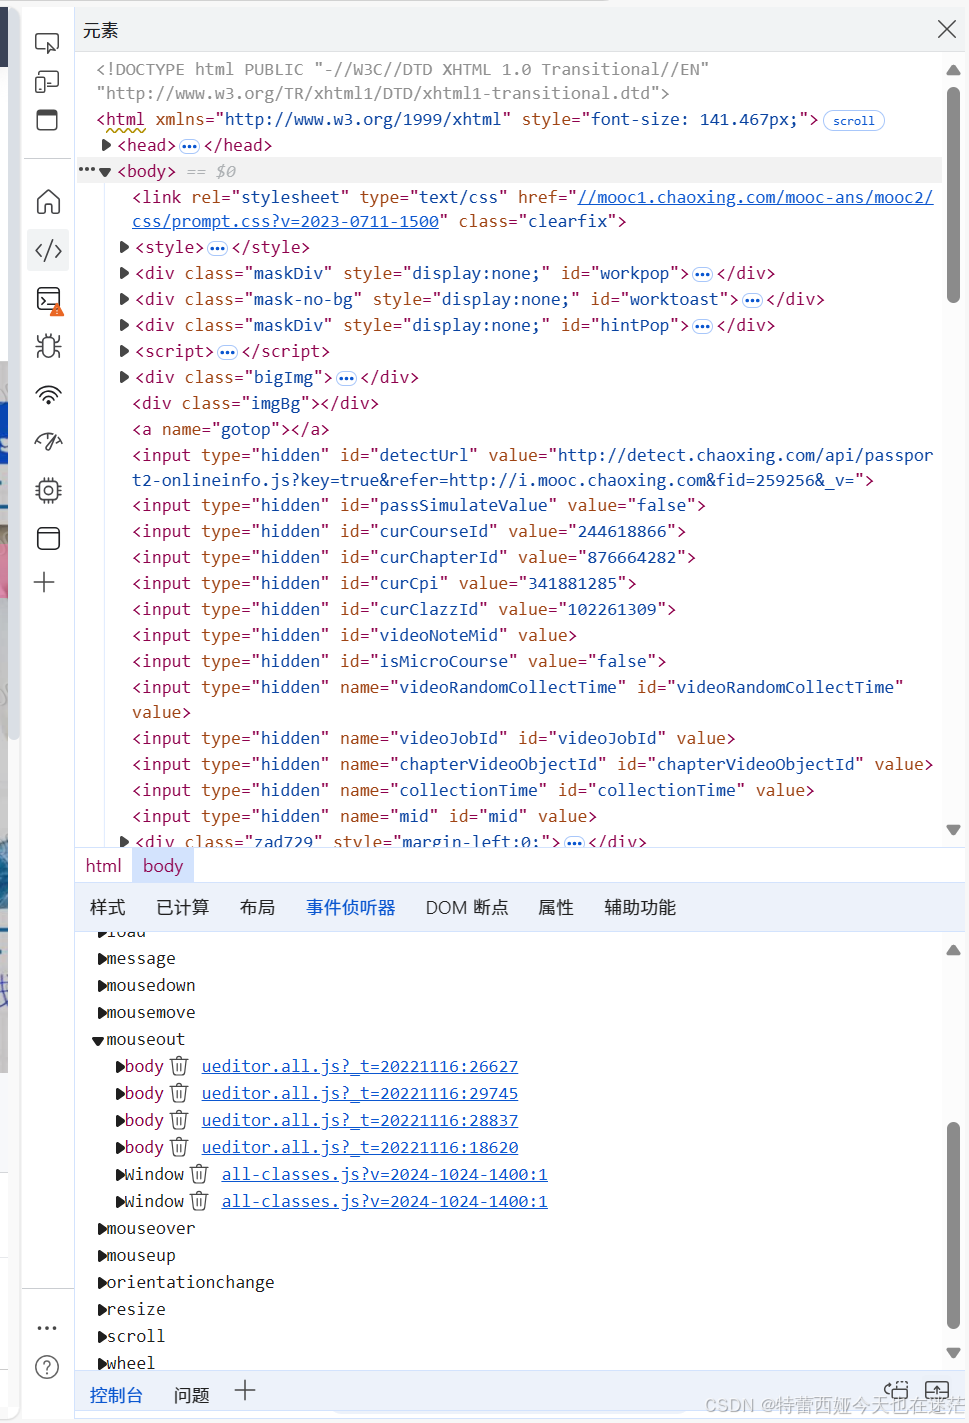Select the input row with id curCourseId
Screen dimensions: 969x1423
(409, 531)
